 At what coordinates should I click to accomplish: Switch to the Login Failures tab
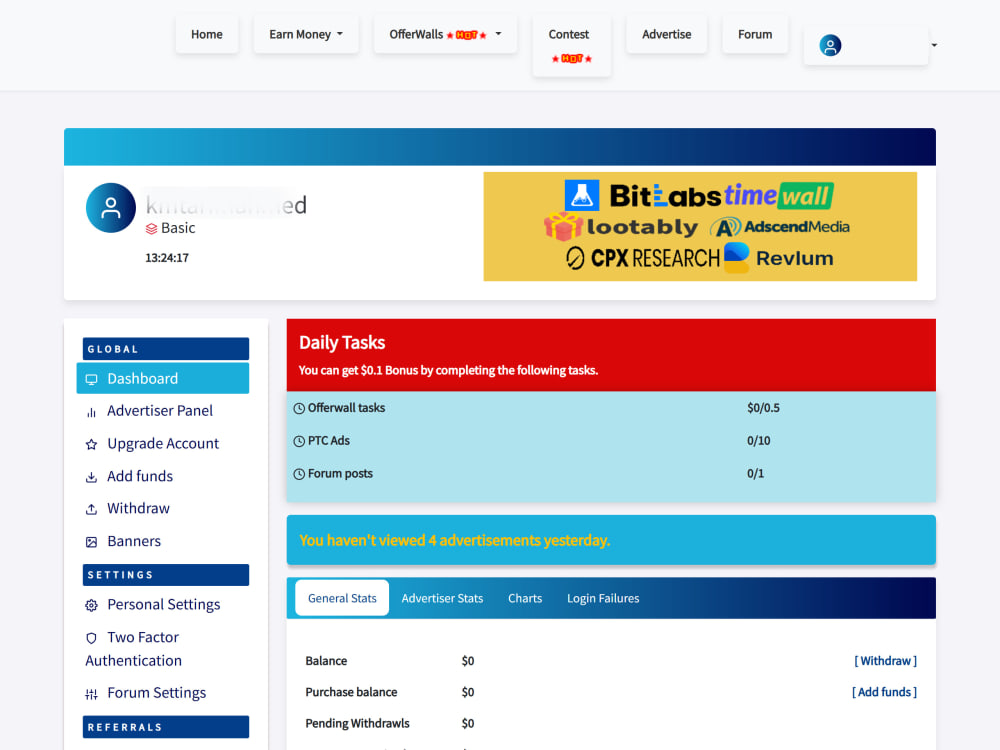[603, 598]
